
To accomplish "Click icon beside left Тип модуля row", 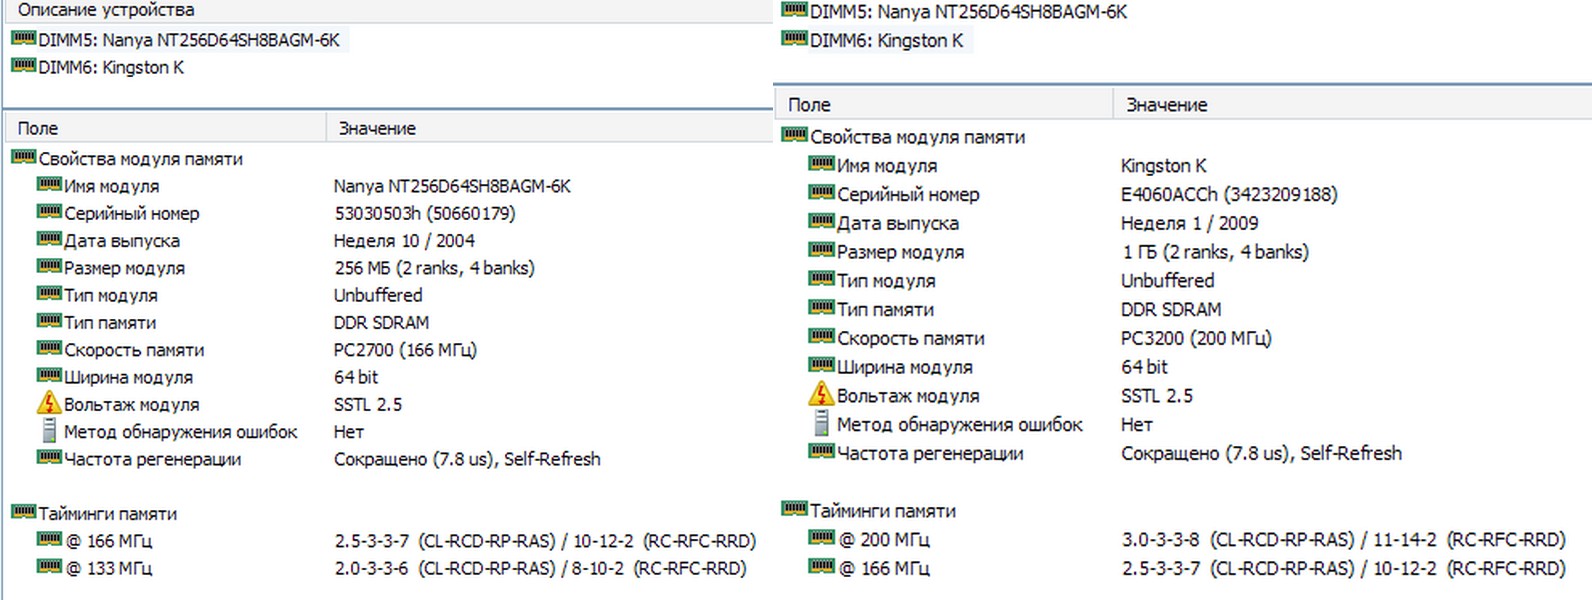I will (x=49, y=293).
